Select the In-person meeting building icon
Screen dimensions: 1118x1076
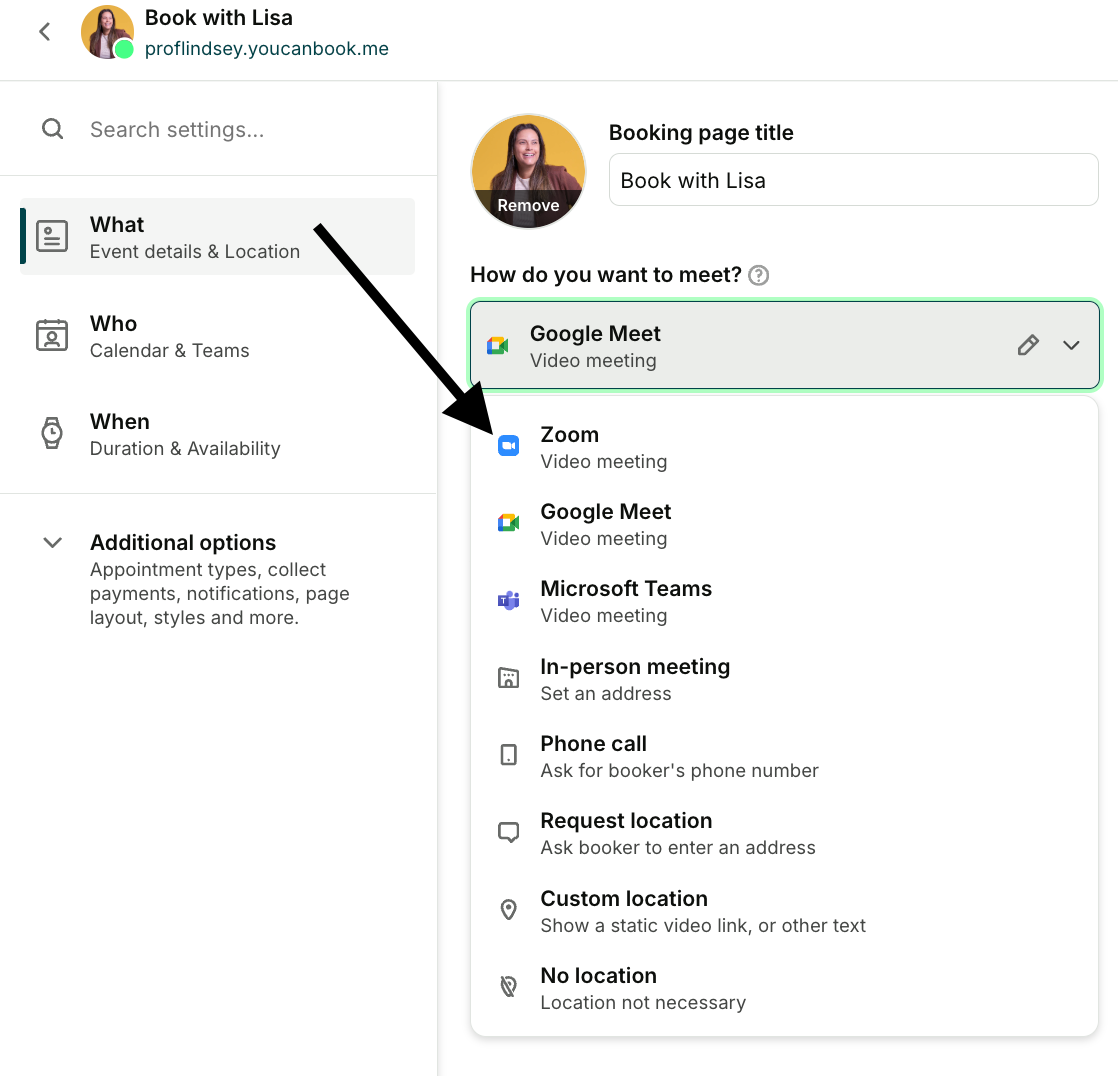[508, 677]
